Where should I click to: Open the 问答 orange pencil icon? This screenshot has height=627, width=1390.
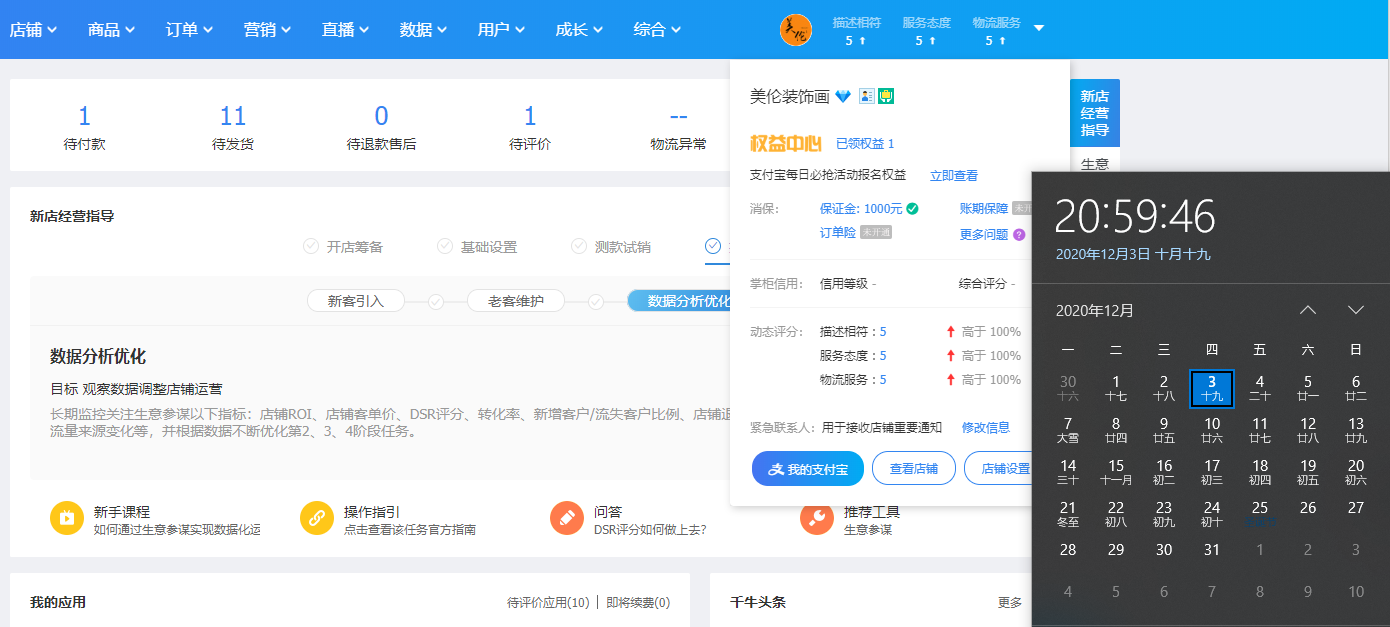(566, 518)
